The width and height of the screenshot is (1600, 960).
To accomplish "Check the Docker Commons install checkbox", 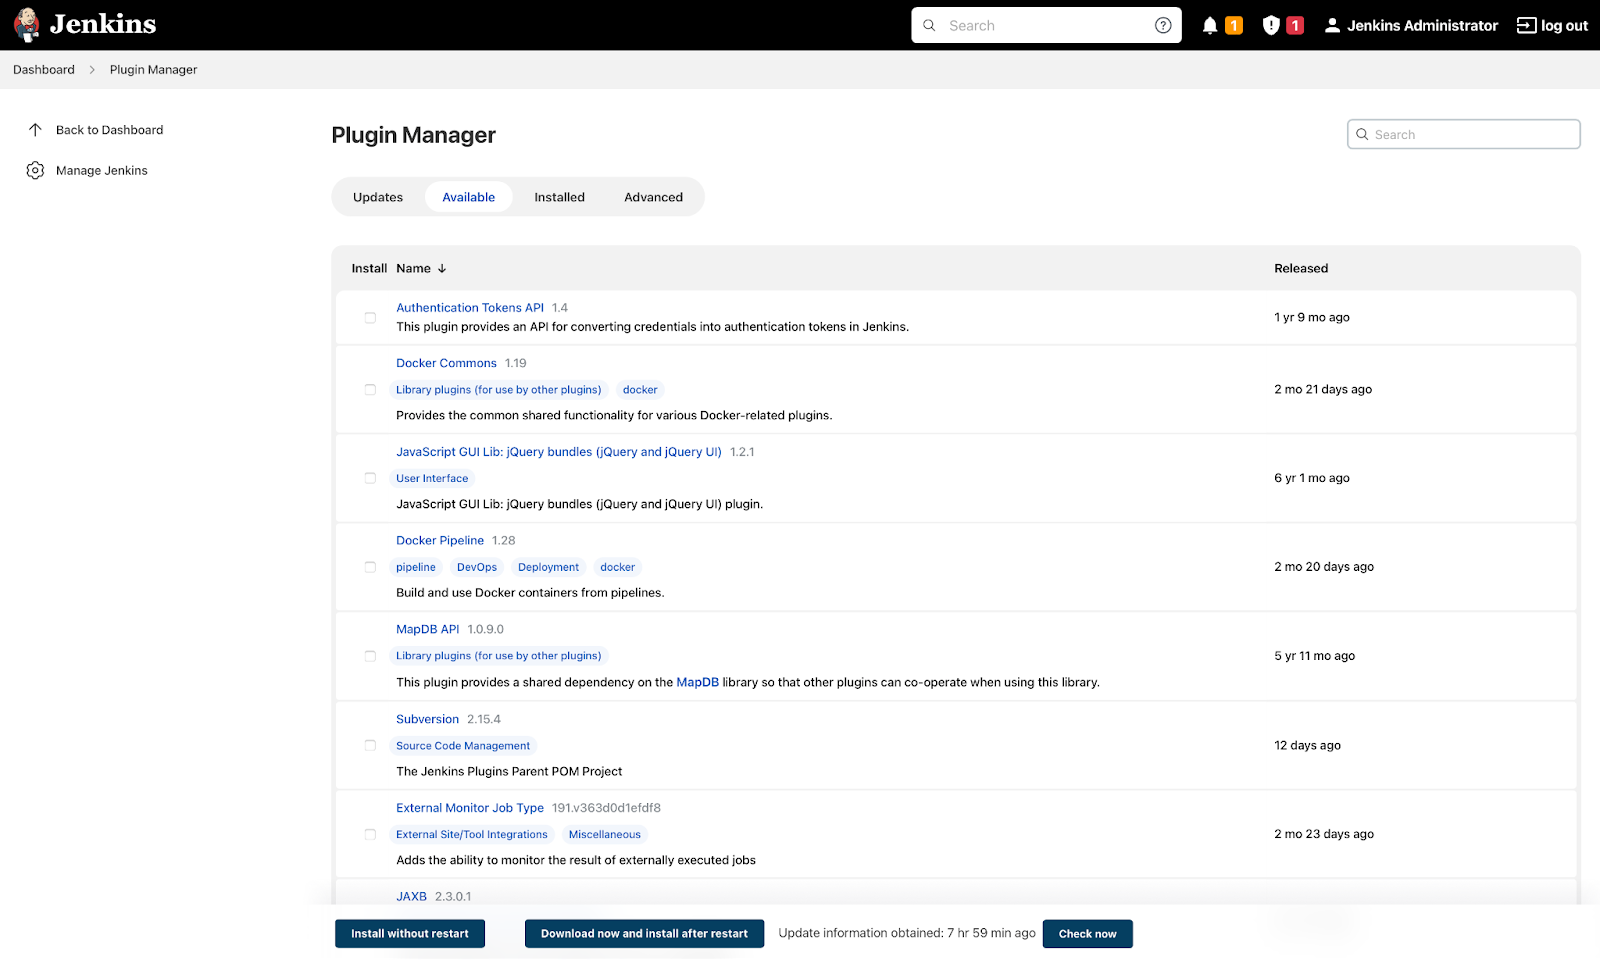I will coord(370,390).
